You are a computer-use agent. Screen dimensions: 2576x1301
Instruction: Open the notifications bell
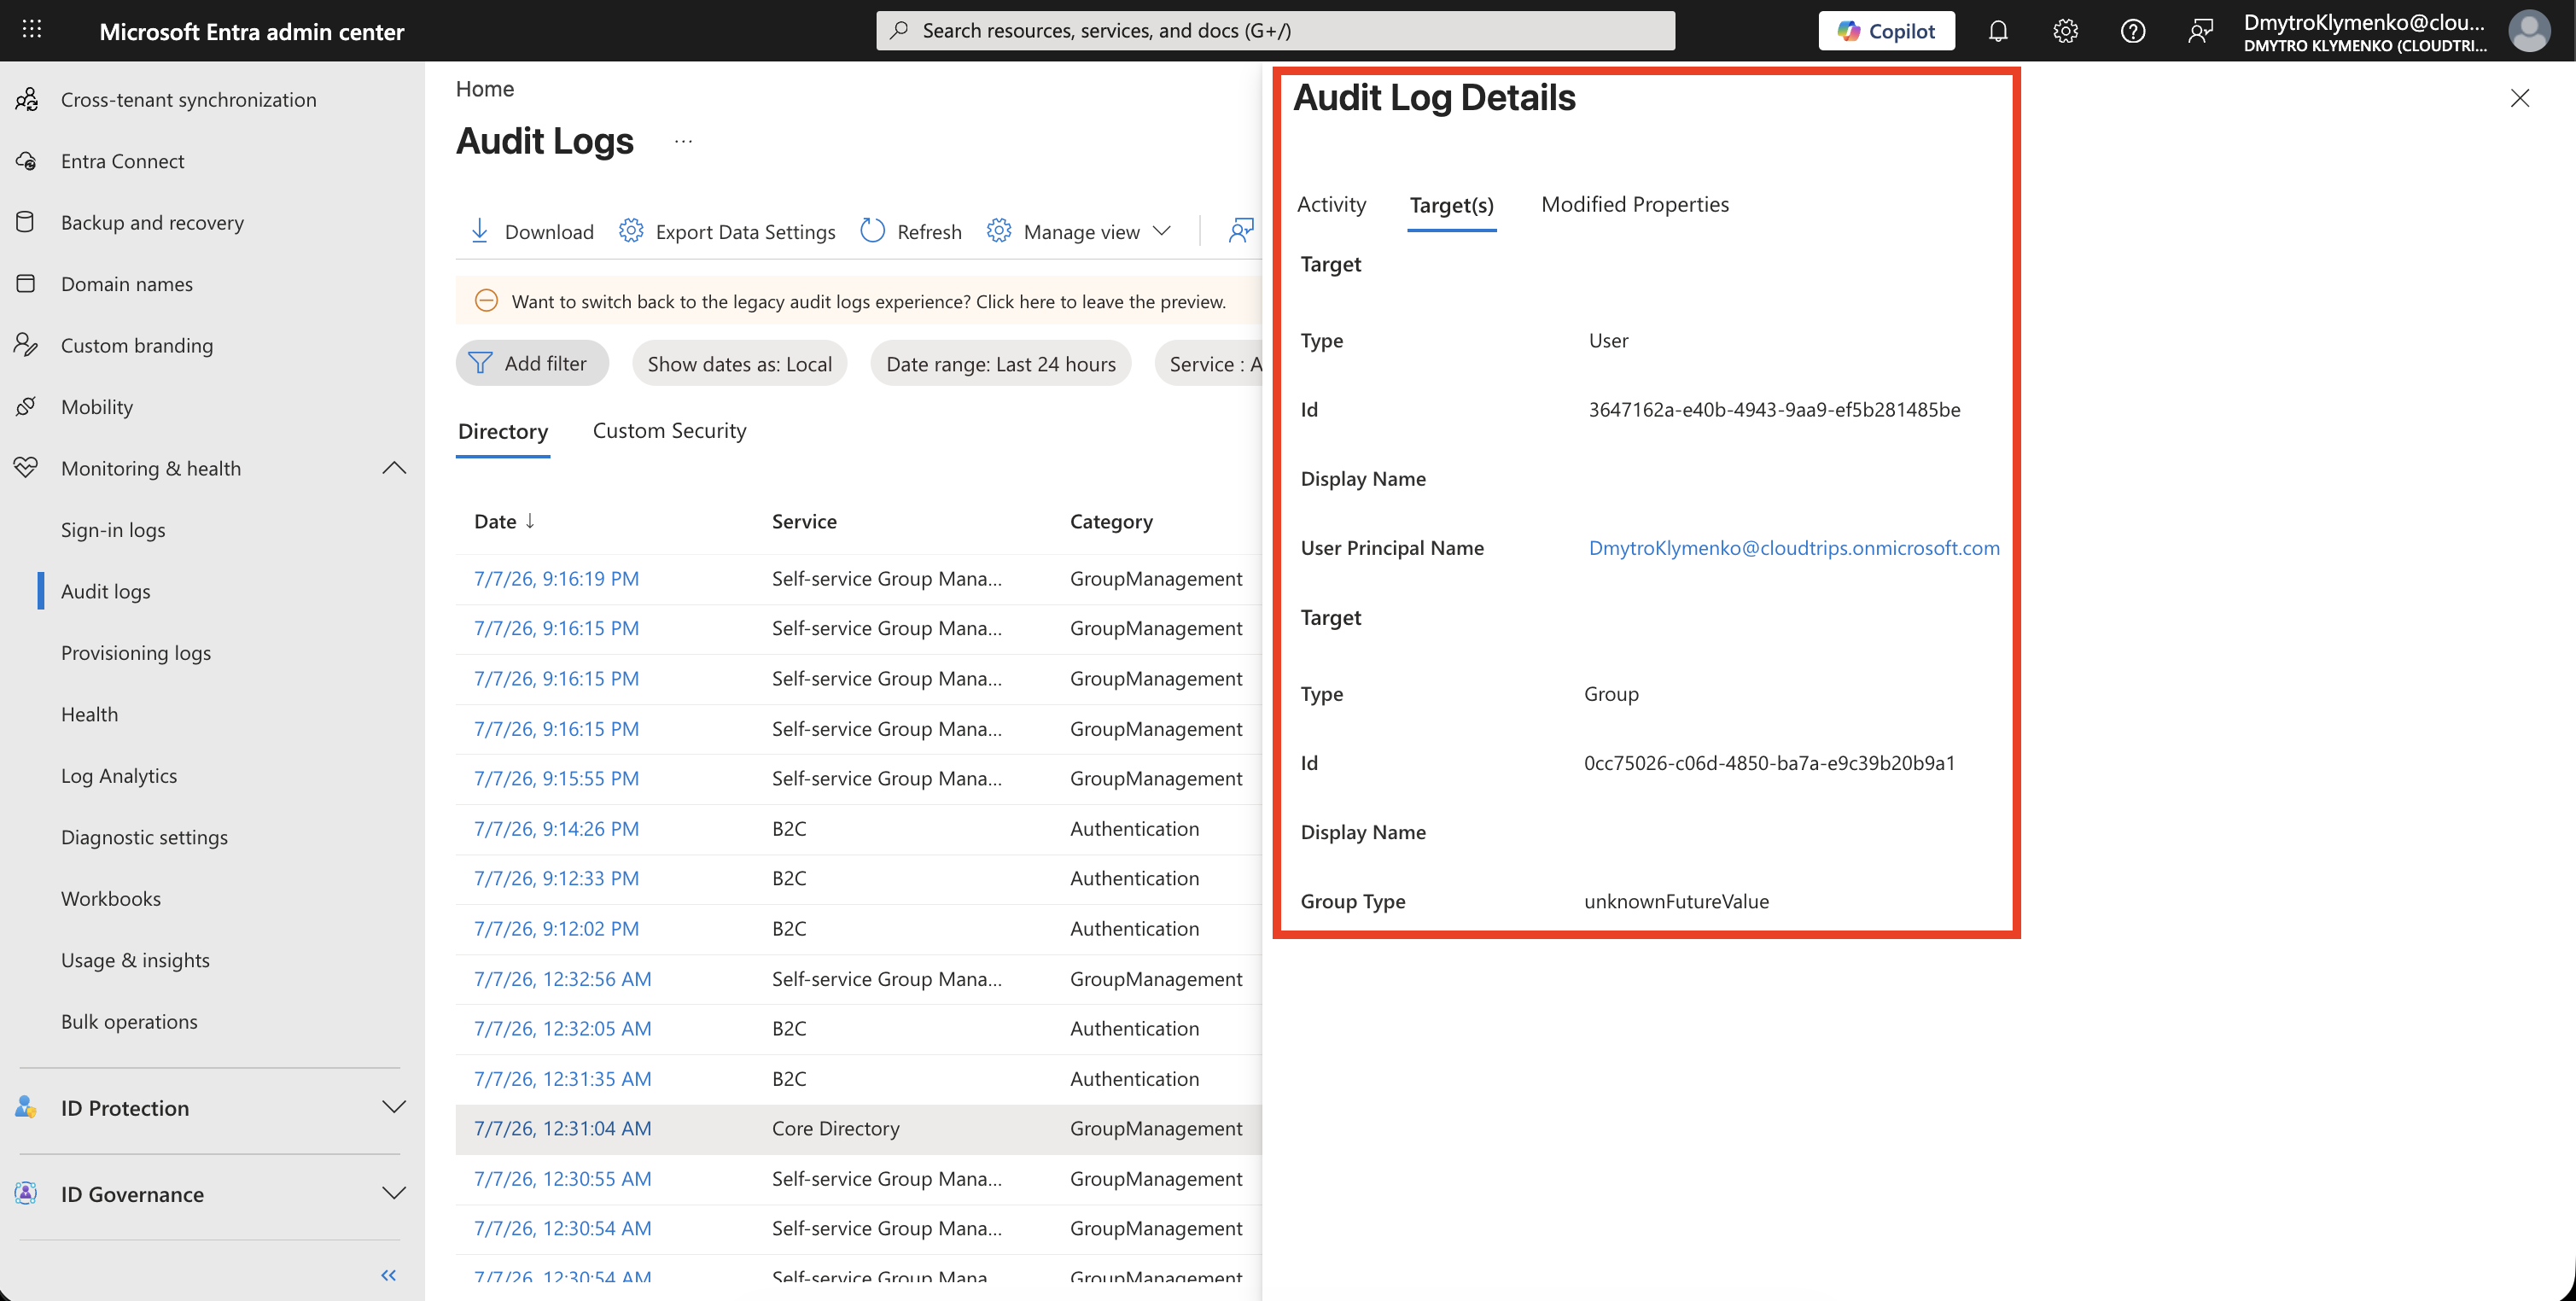[1997, 31]
